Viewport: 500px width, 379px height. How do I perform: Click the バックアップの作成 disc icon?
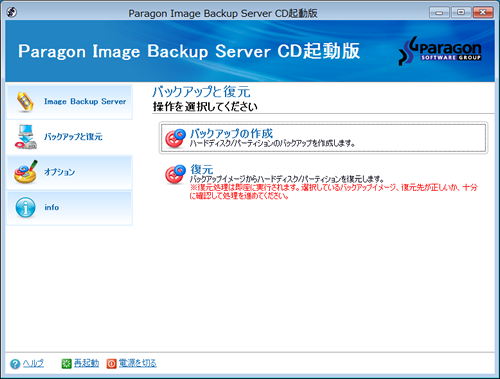tap(175, 138)
